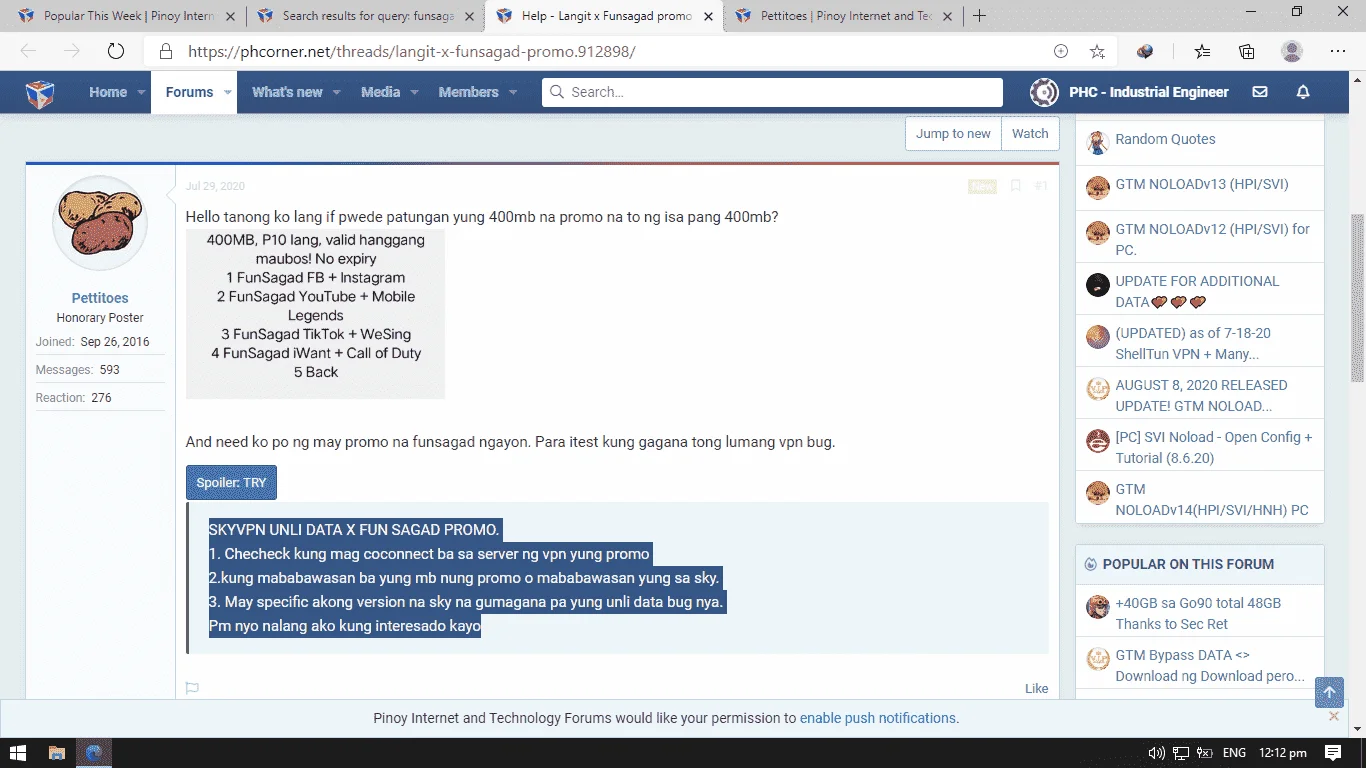Expand the Members dropdown arrow

point(513,92)
